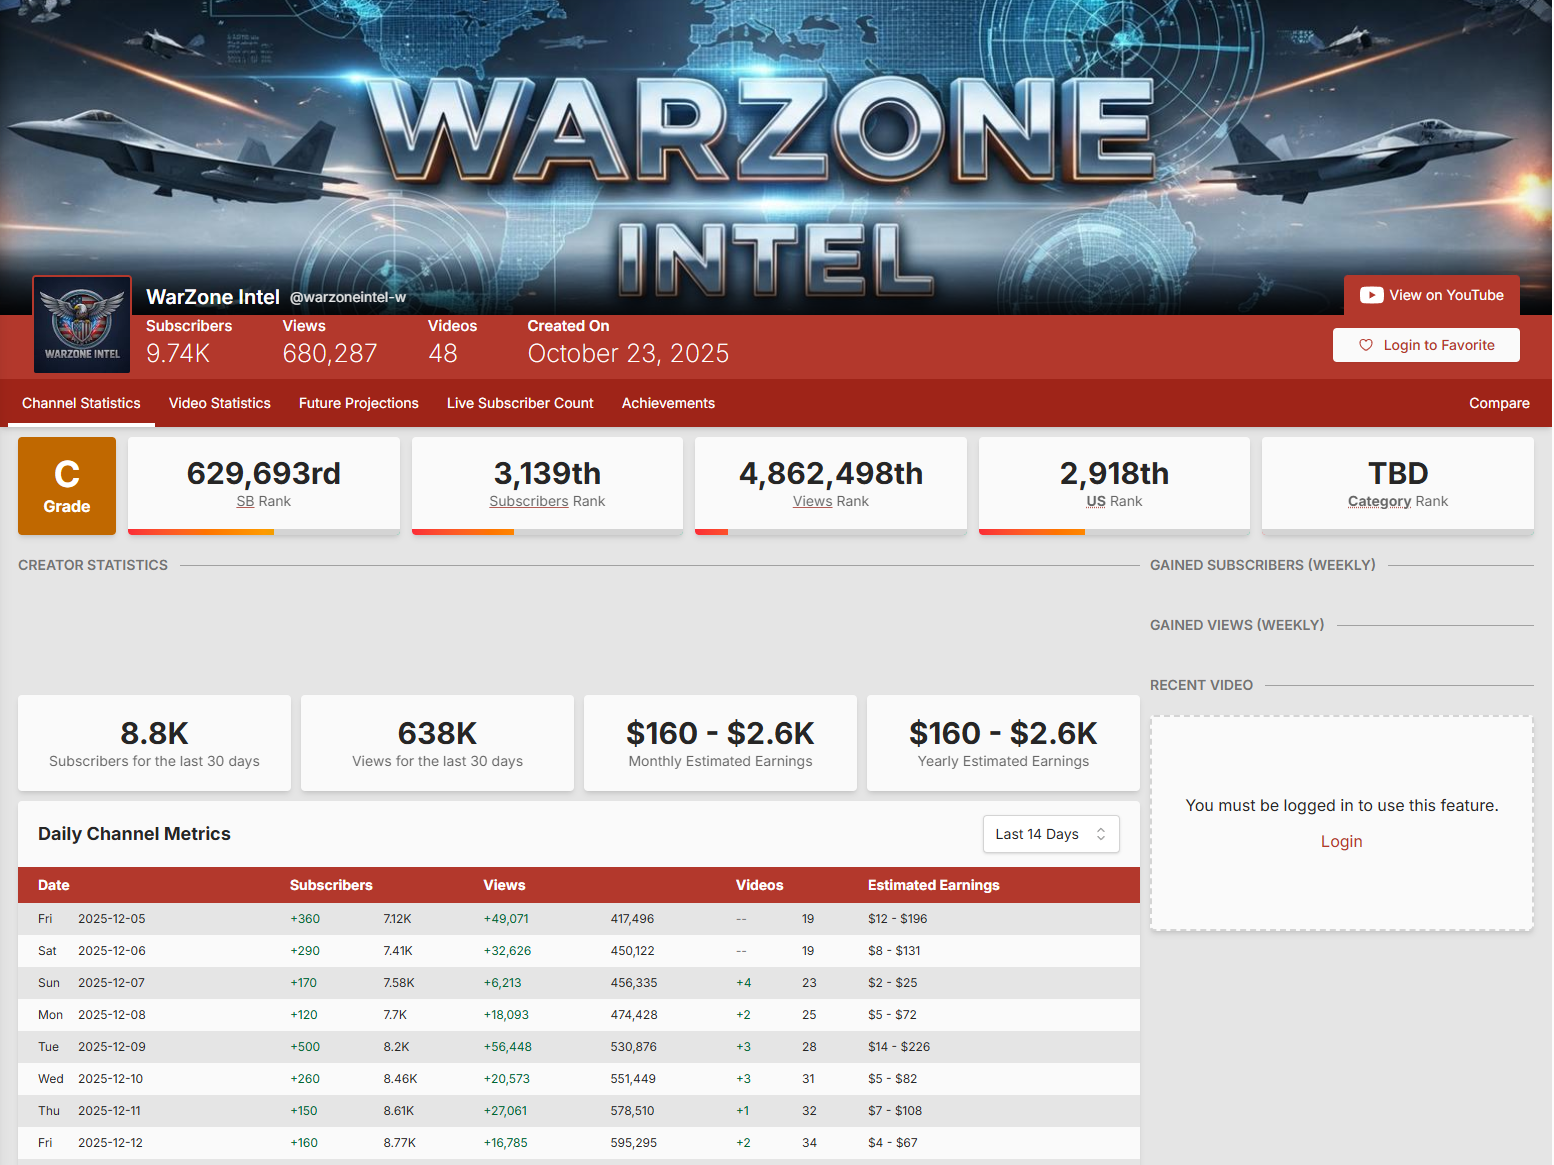Click the 629,693rd SB Rank card
Screen dimensions: 1554x1165
click(264, 484)
